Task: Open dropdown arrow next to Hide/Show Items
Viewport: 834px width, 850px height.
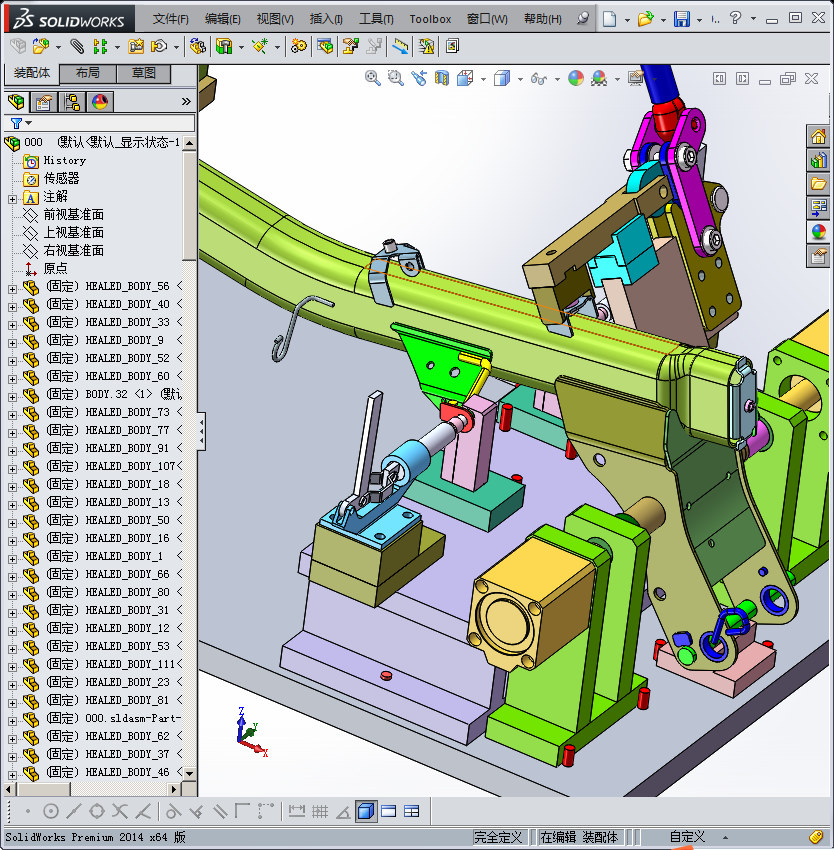Action: 557,79
